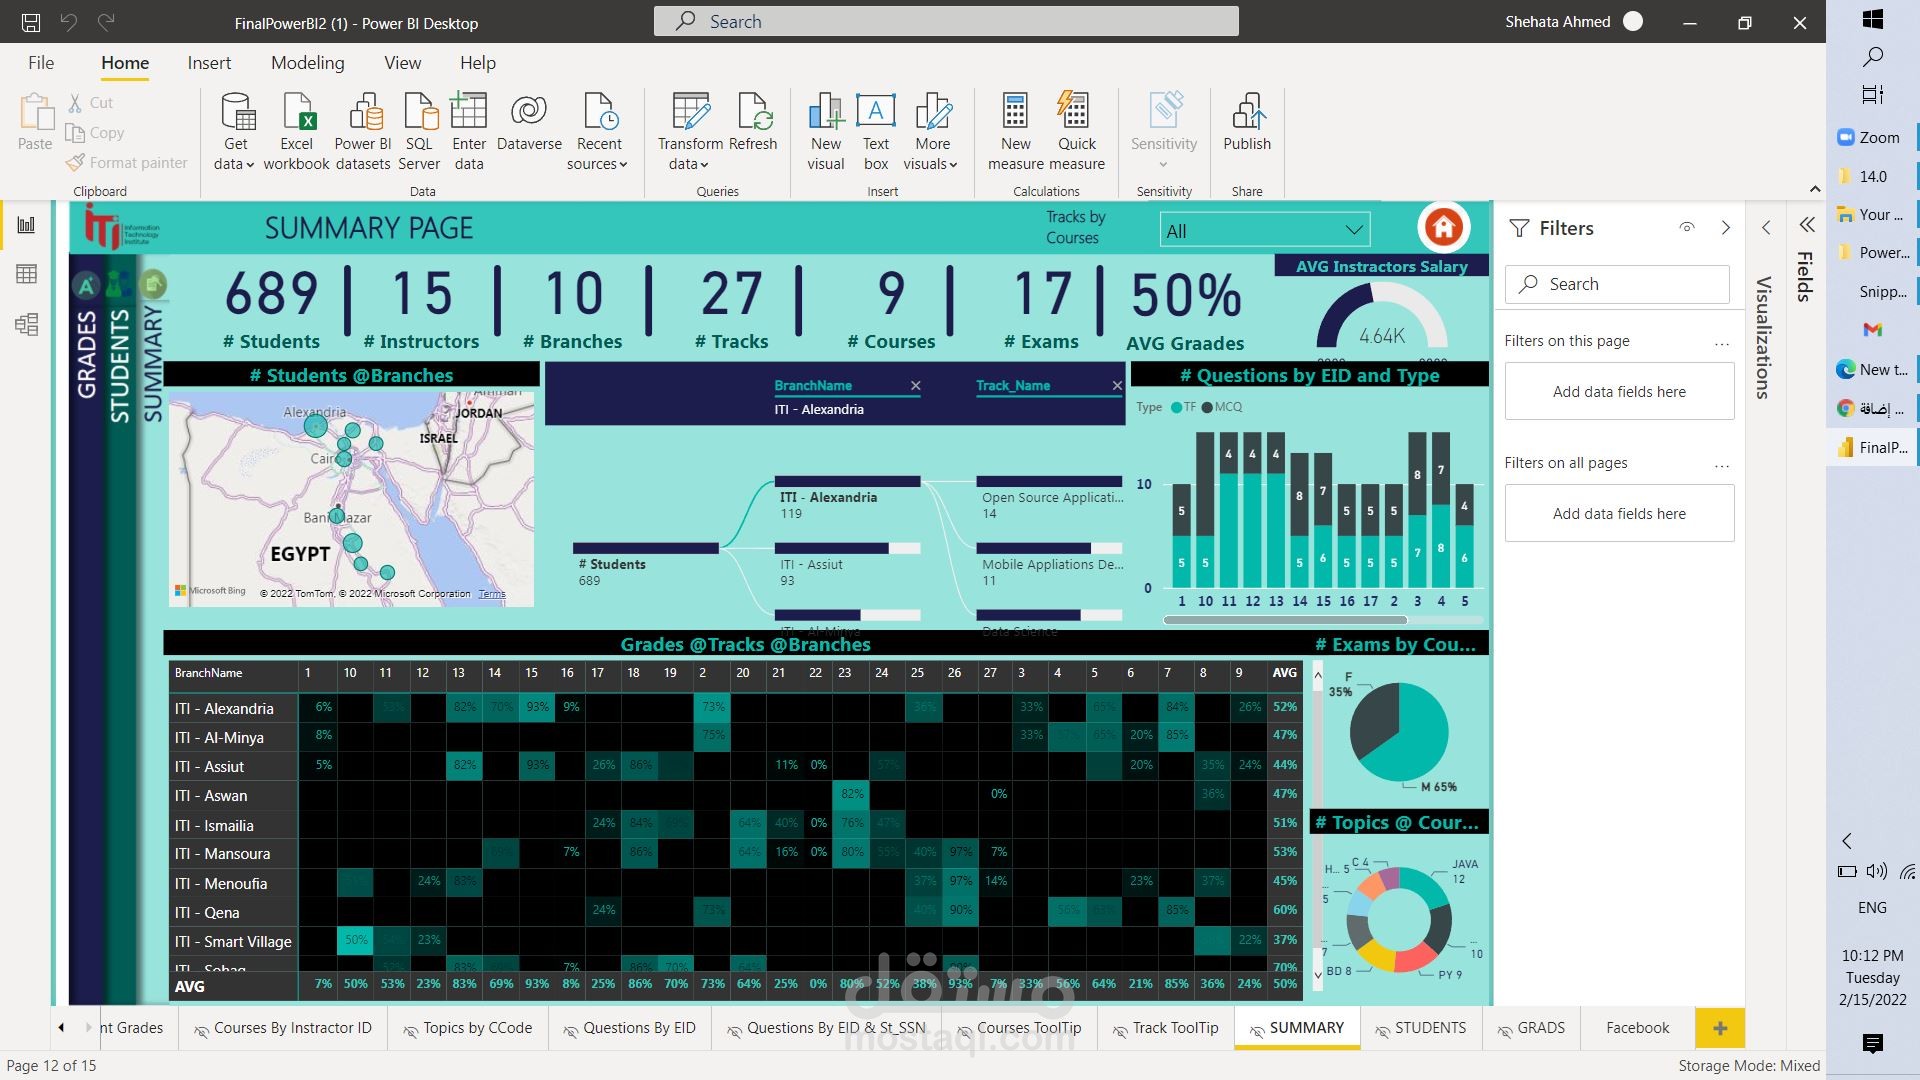
Task: Collapse the ribbon
Action: 1815,189
